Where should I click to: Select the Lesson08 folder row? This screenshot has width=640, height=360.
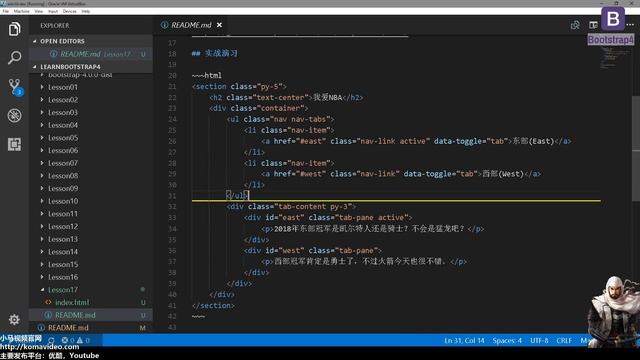[91, 176]
